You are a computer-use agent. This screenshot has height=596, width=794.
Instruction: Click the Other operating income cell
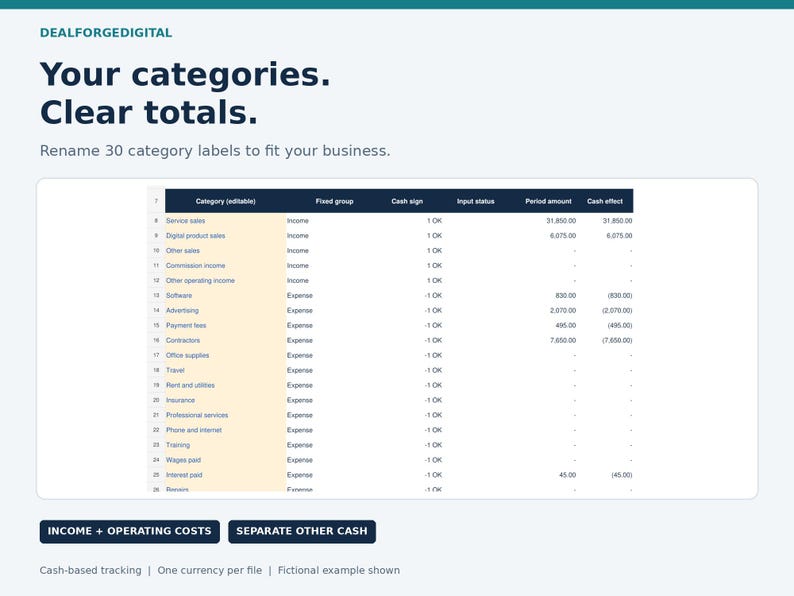[225, 281]
